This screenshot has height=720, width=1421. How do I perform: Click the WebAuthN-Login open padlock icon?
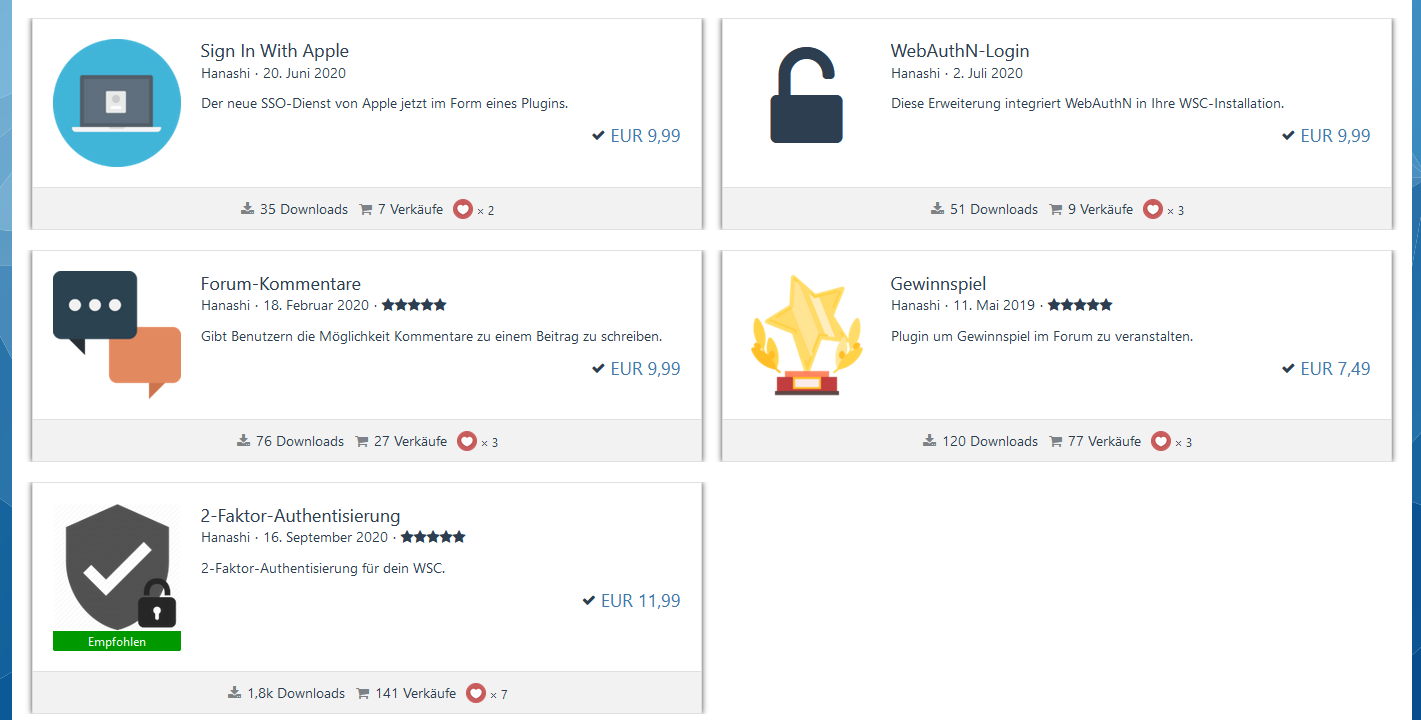tap(806, 98)
